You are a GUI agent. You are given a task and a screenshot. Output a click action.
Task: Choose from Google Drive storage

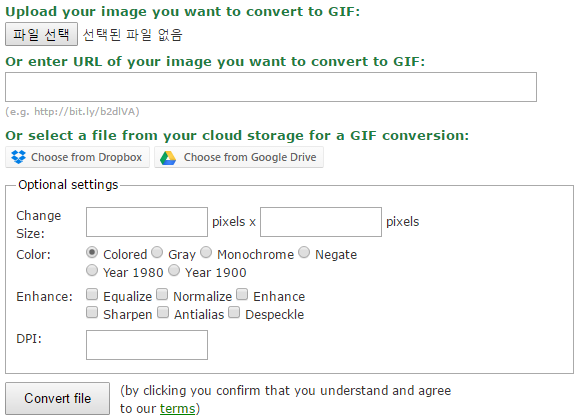[x=239, y=157]
